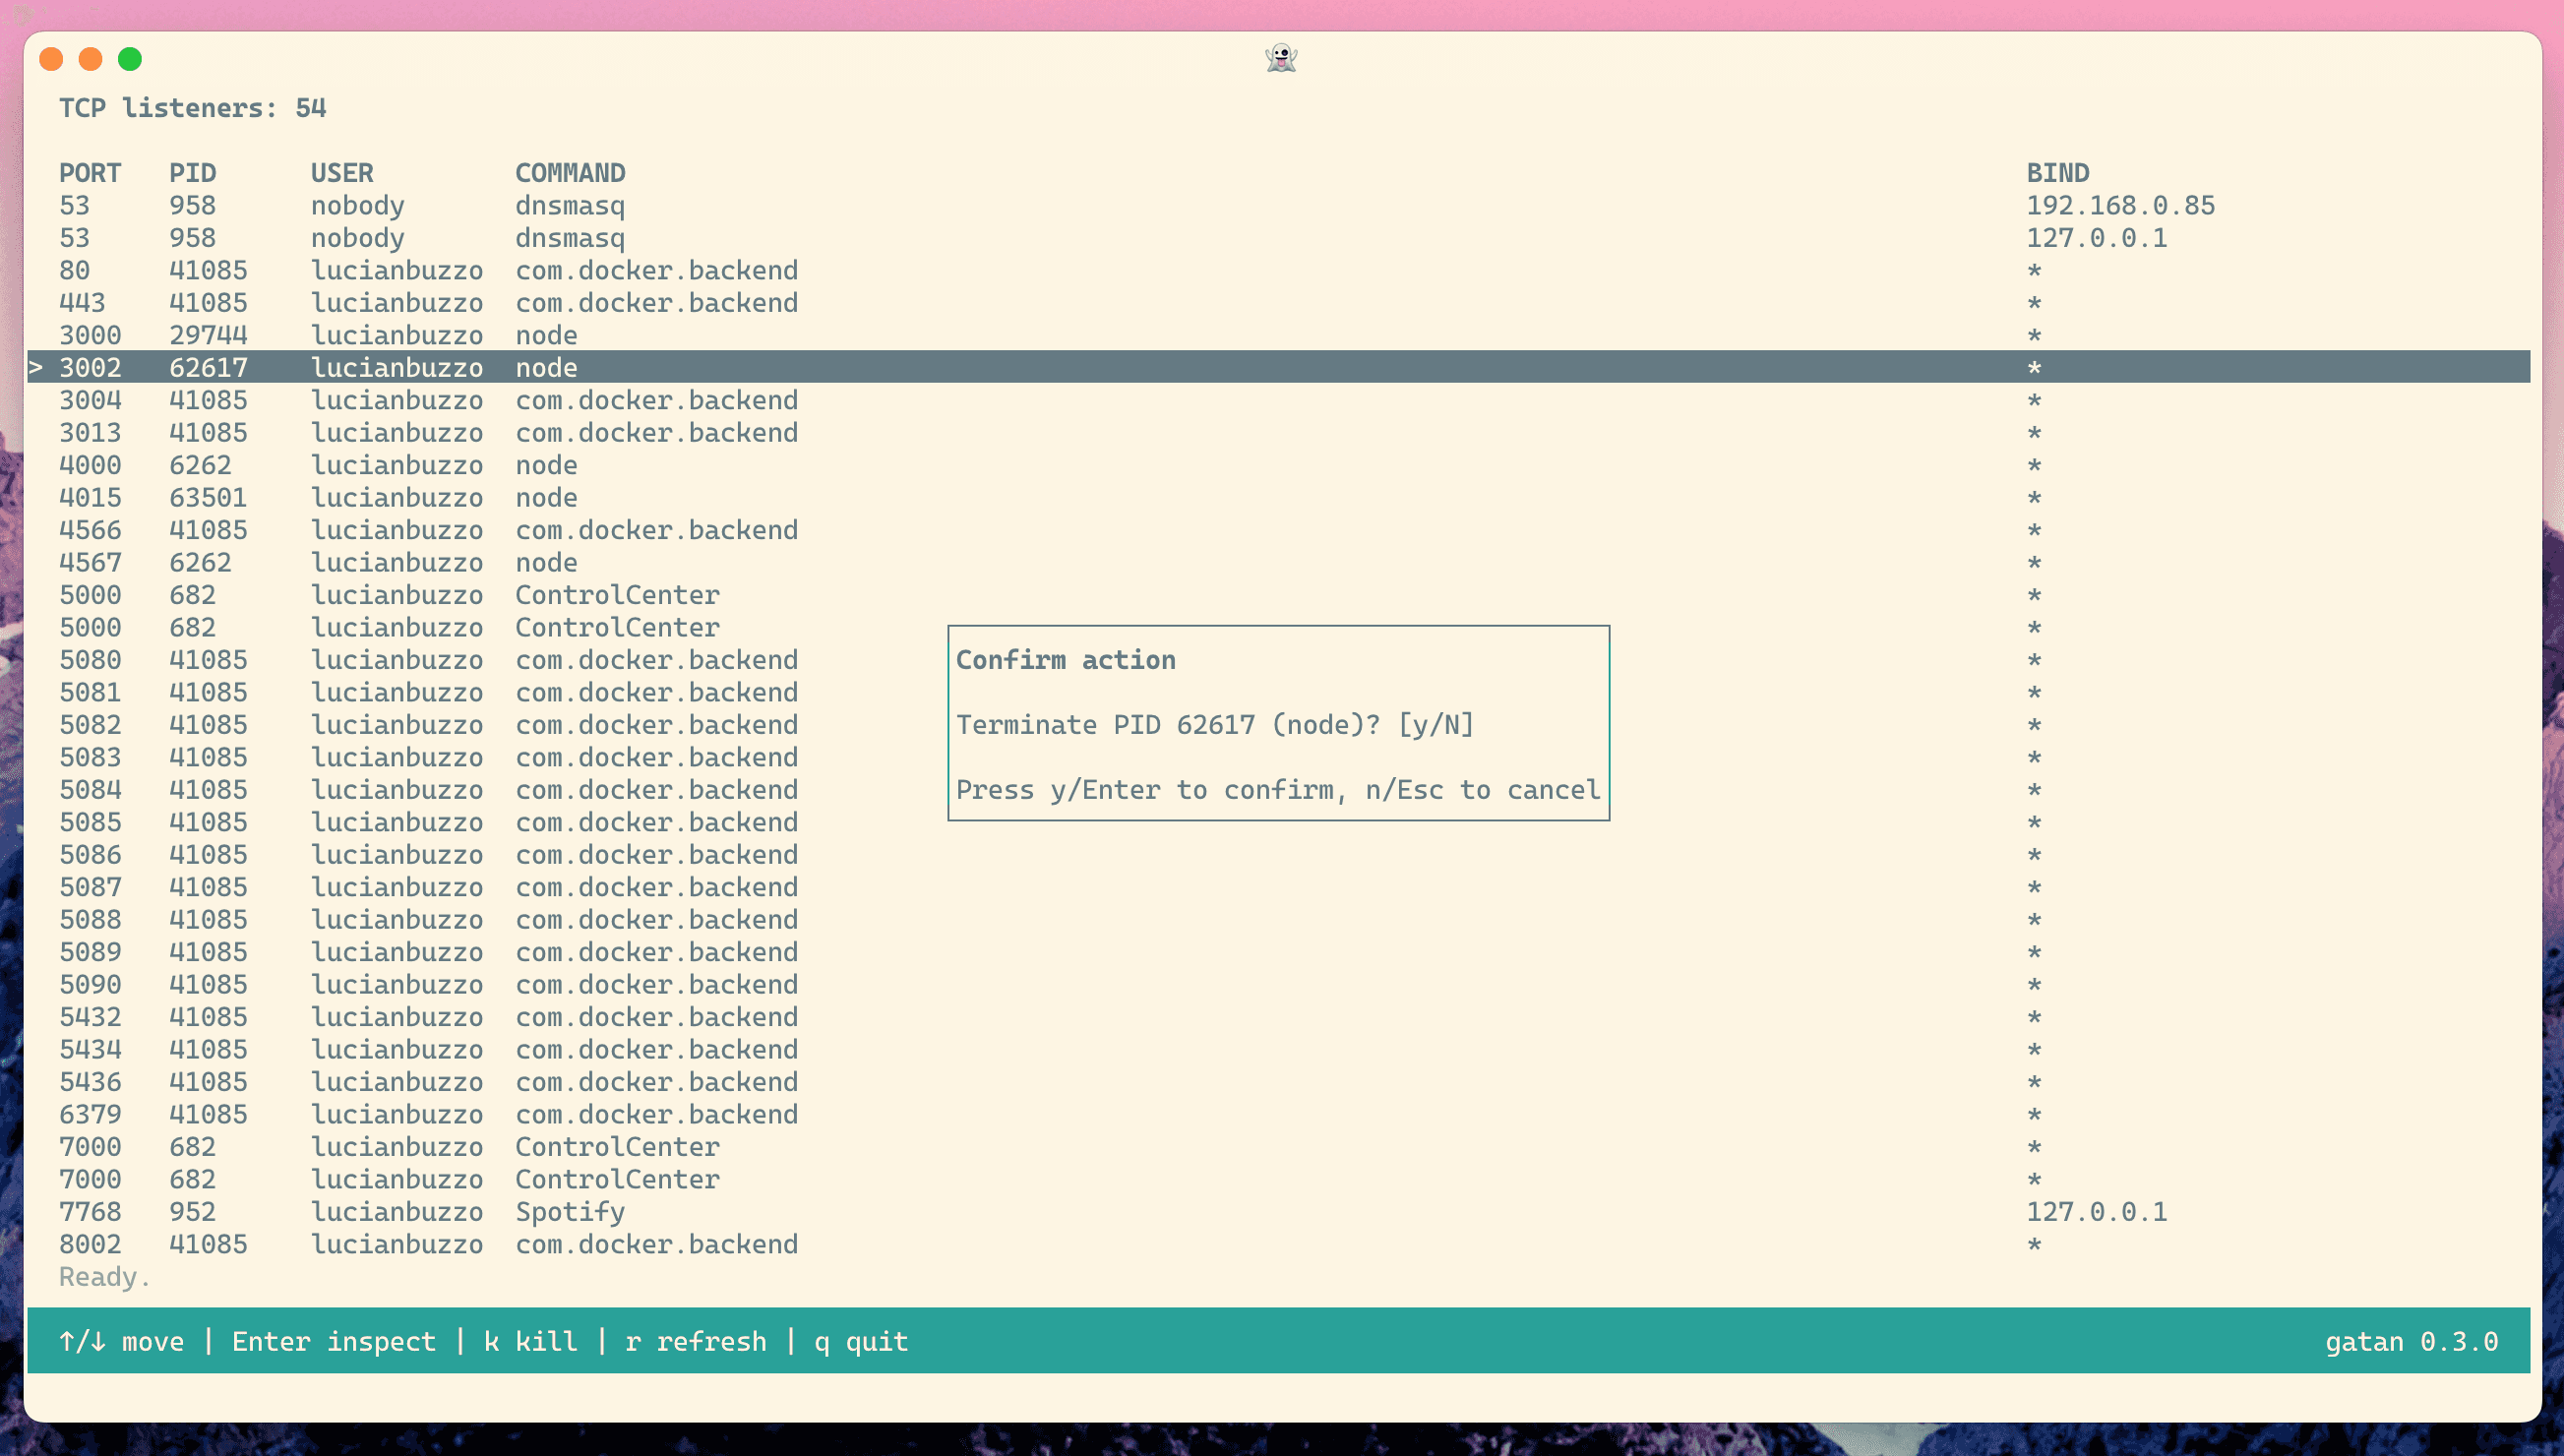Click the COMMAND column header
Image resolution: width=2564 pixels, height=1456 pixels.
[x=570, y=173]
